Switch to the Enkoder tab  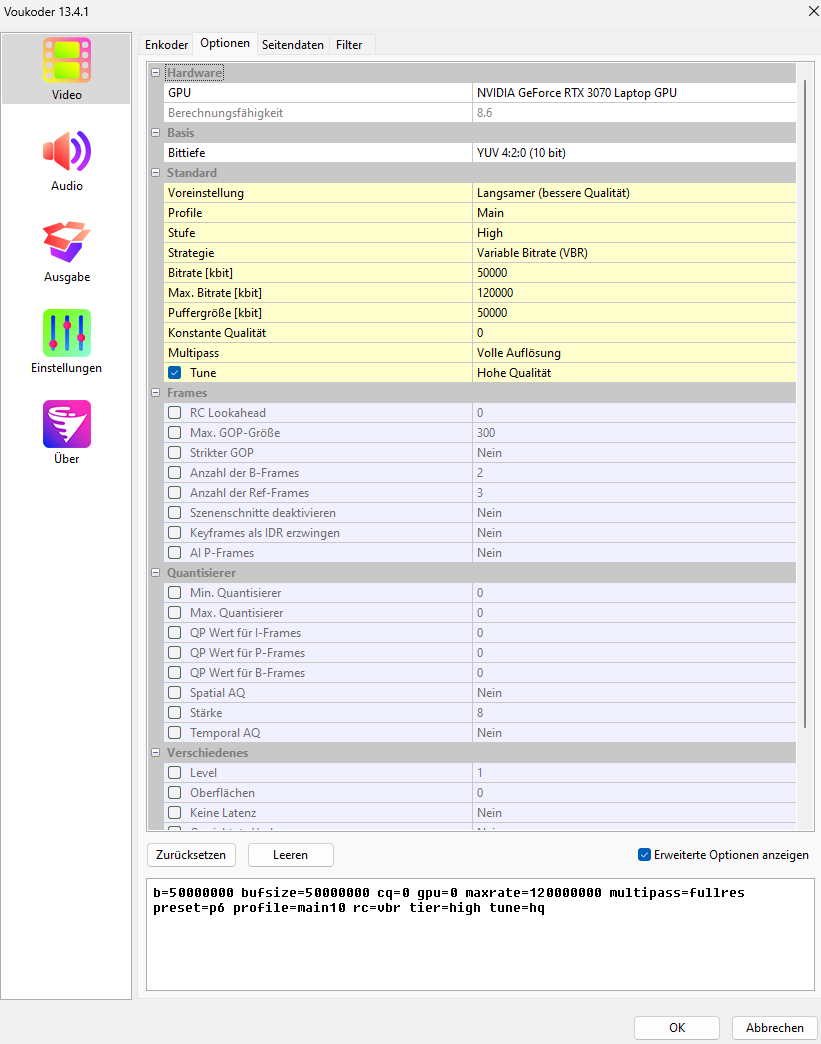(166, 45)
